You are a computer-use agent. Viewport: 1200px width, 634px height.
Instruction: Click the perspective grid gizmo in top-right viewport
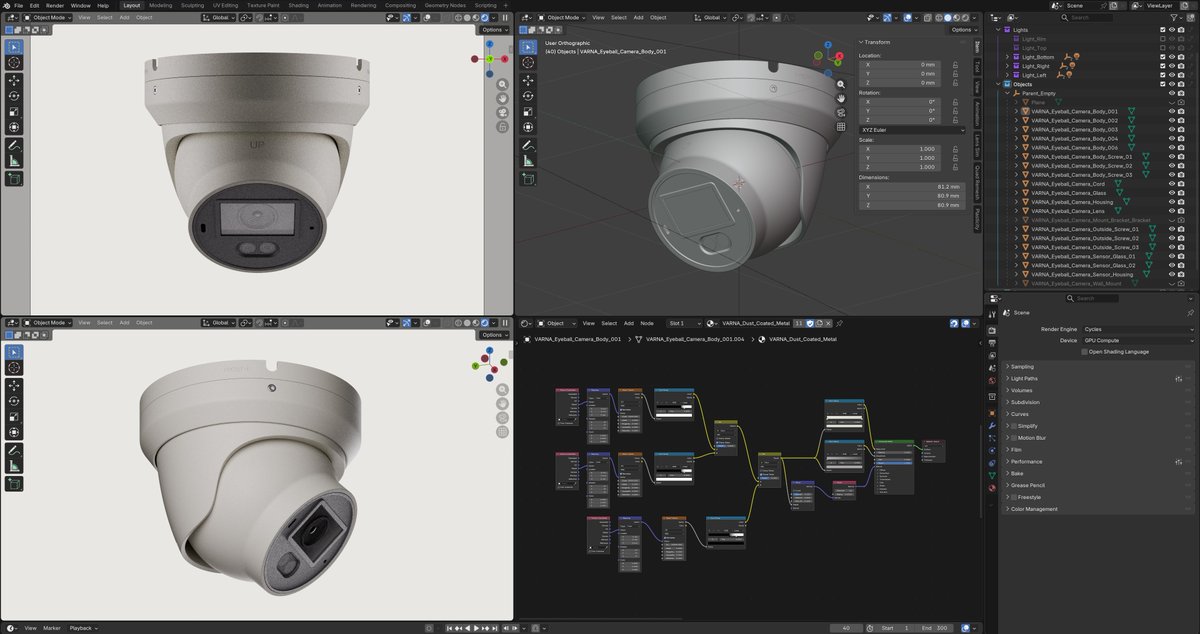coord(841,127)
